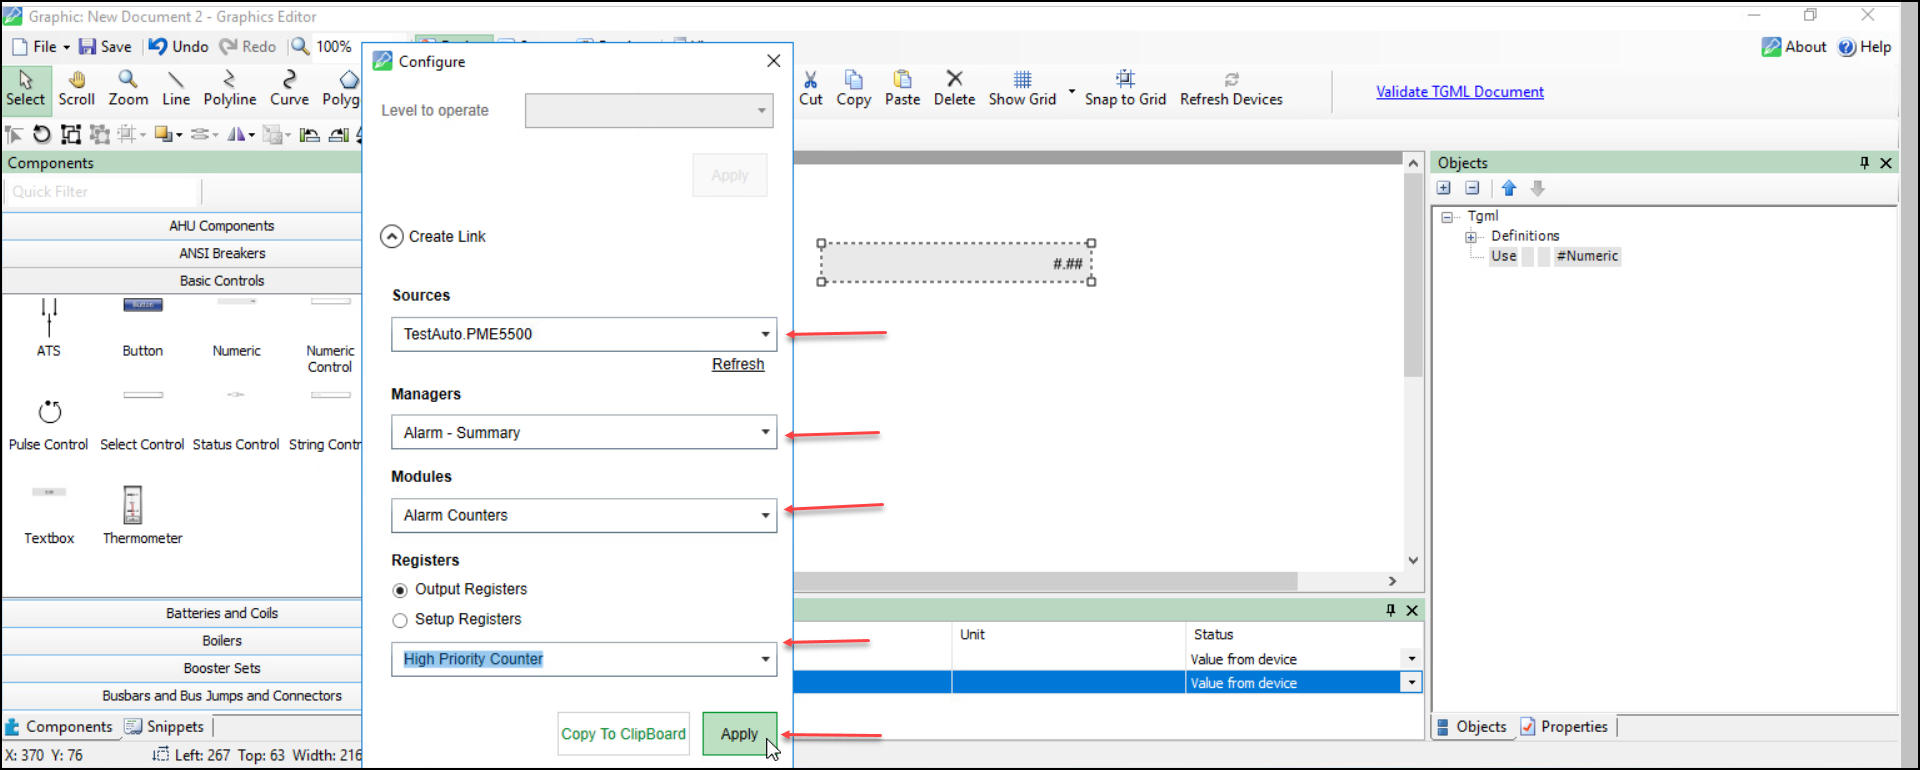Click the green Apply button
This screenshot has height=770, width=1920.
coord(739,734)
